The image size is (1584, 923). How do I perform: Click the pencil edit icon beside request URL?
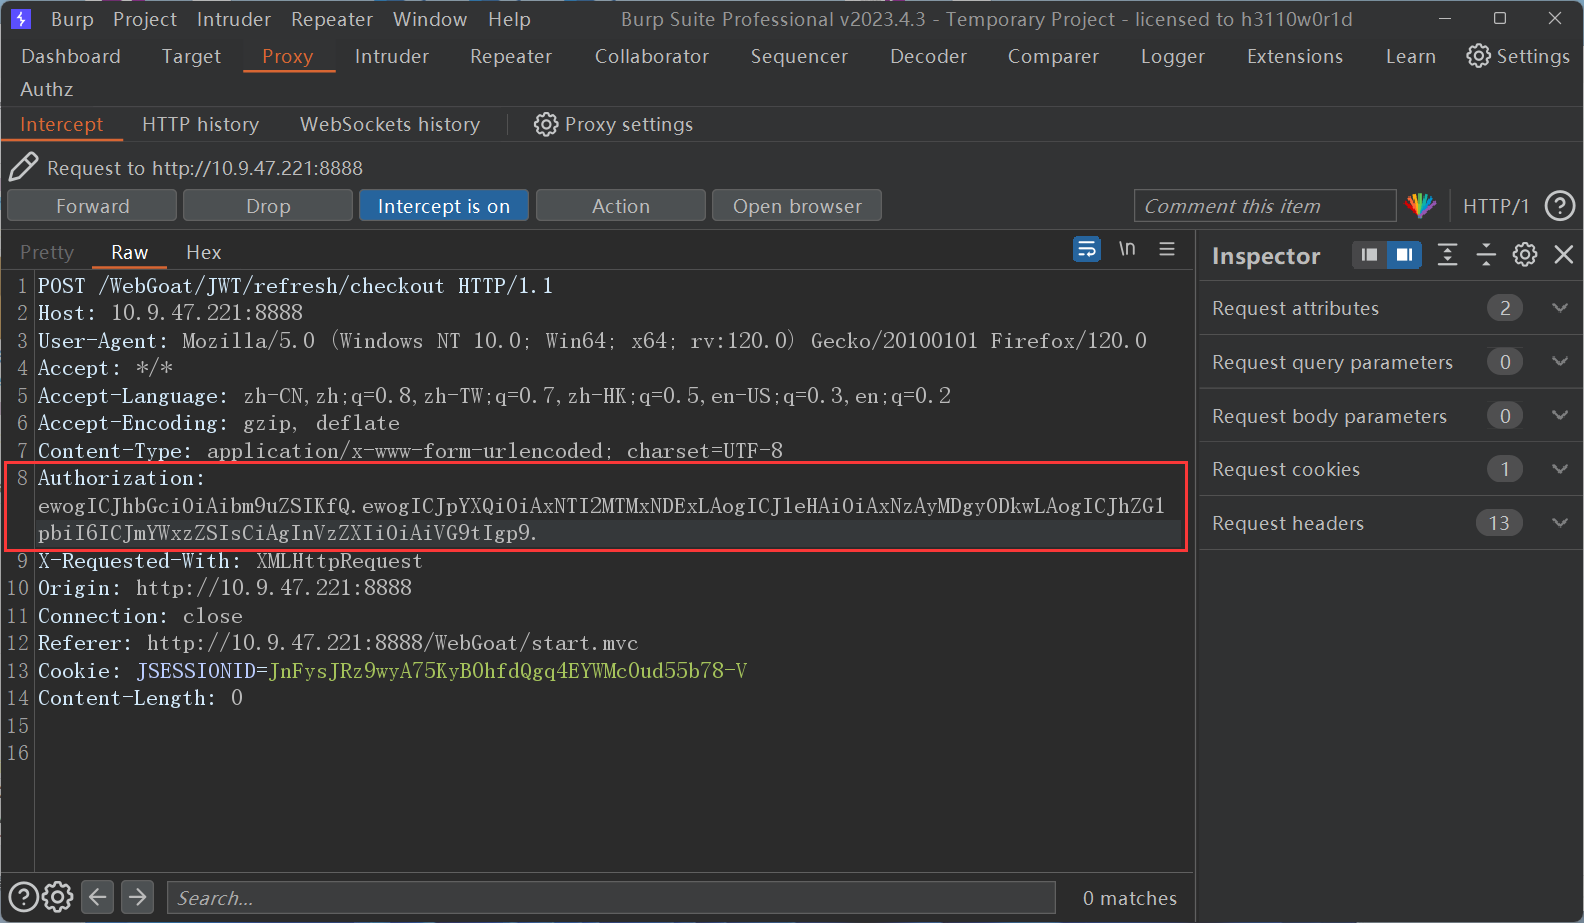click(23, 167)
